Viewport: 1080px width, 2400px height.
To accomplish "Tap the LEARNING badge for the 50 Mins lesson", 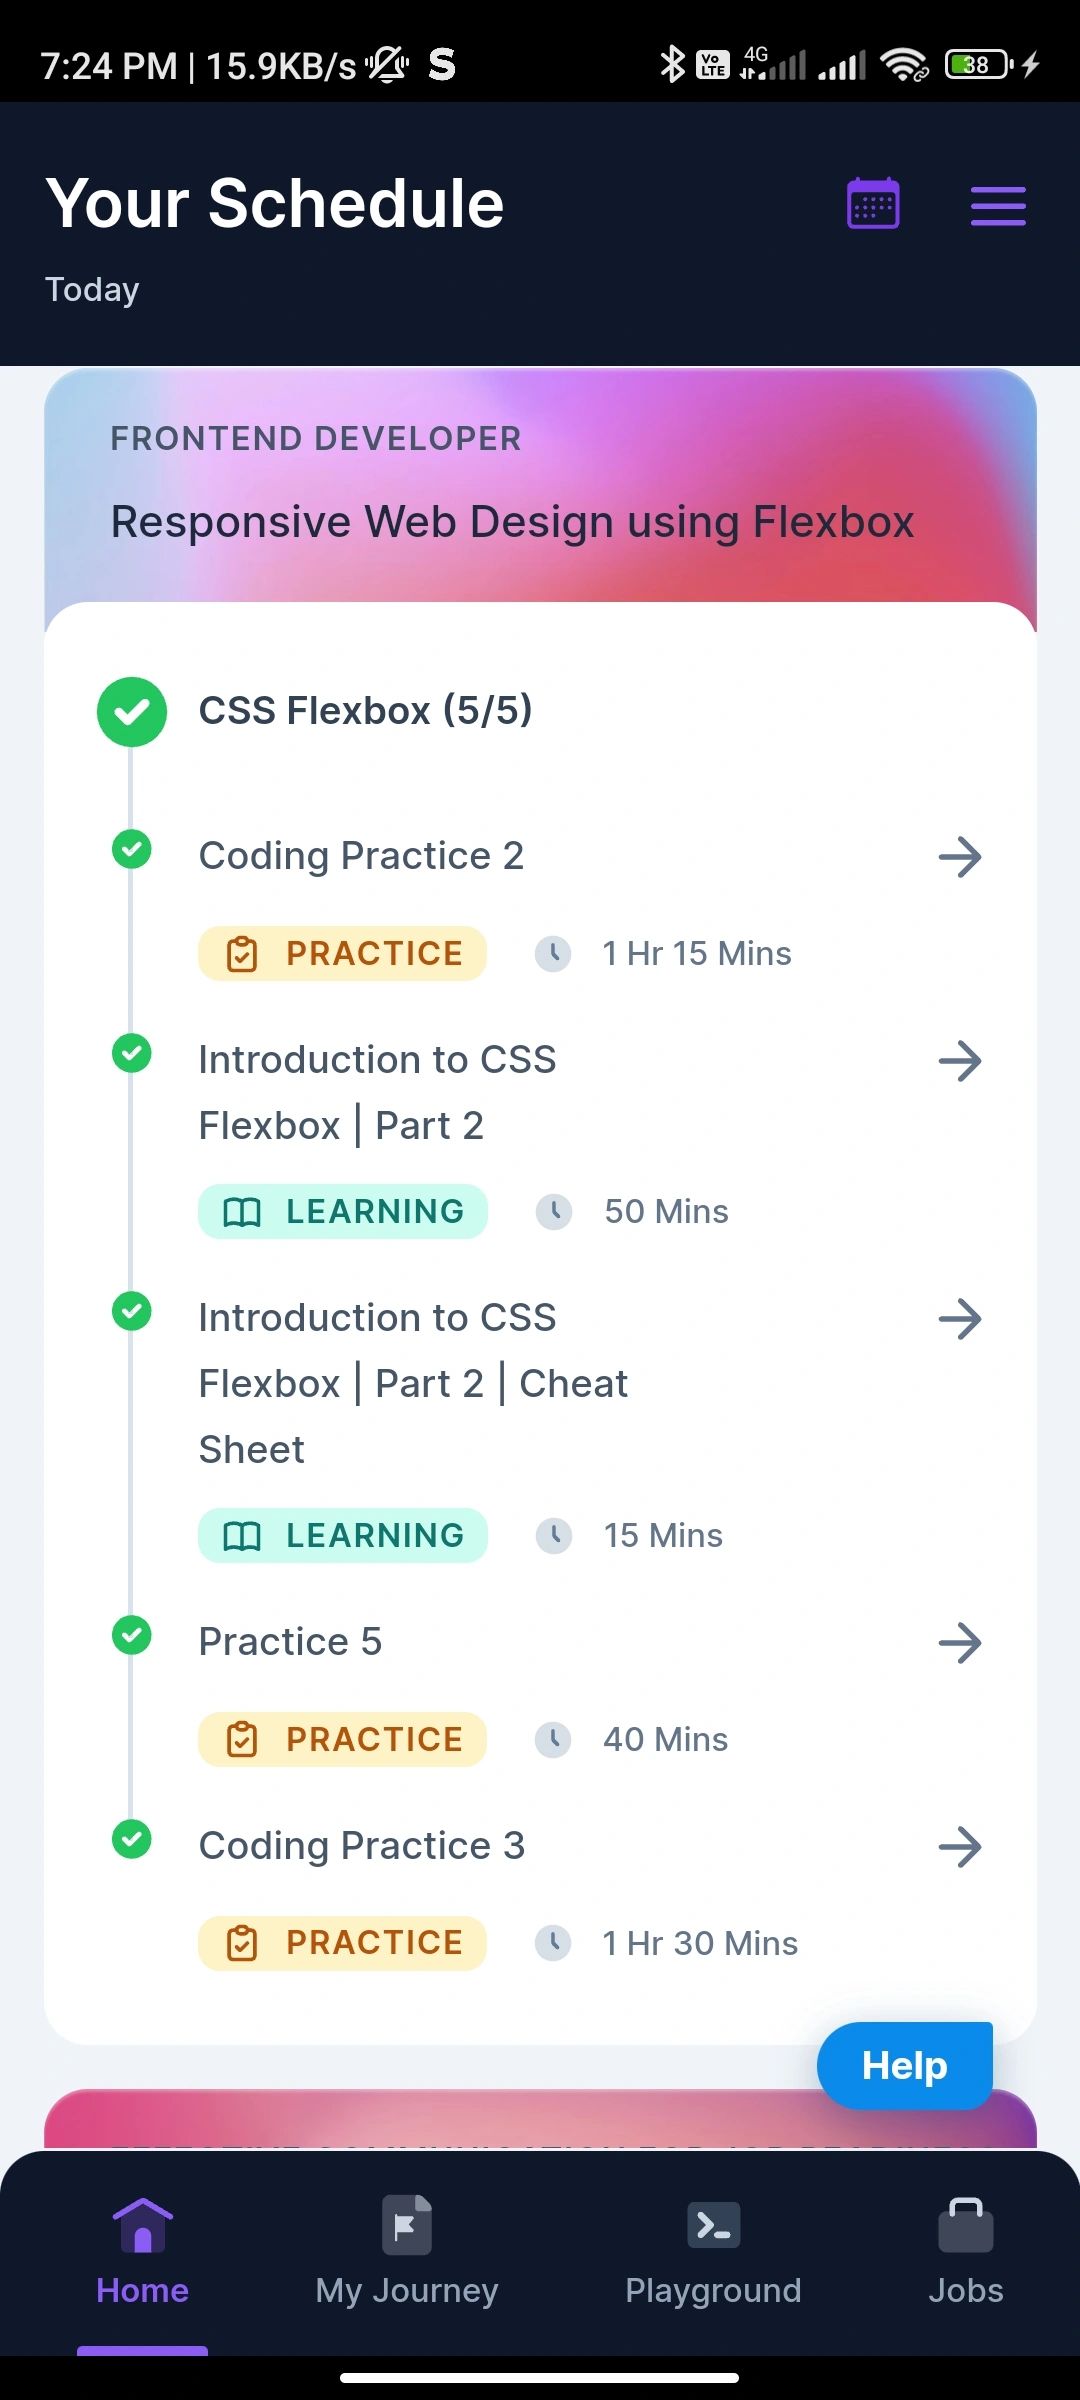I will tap(343, 1212).
